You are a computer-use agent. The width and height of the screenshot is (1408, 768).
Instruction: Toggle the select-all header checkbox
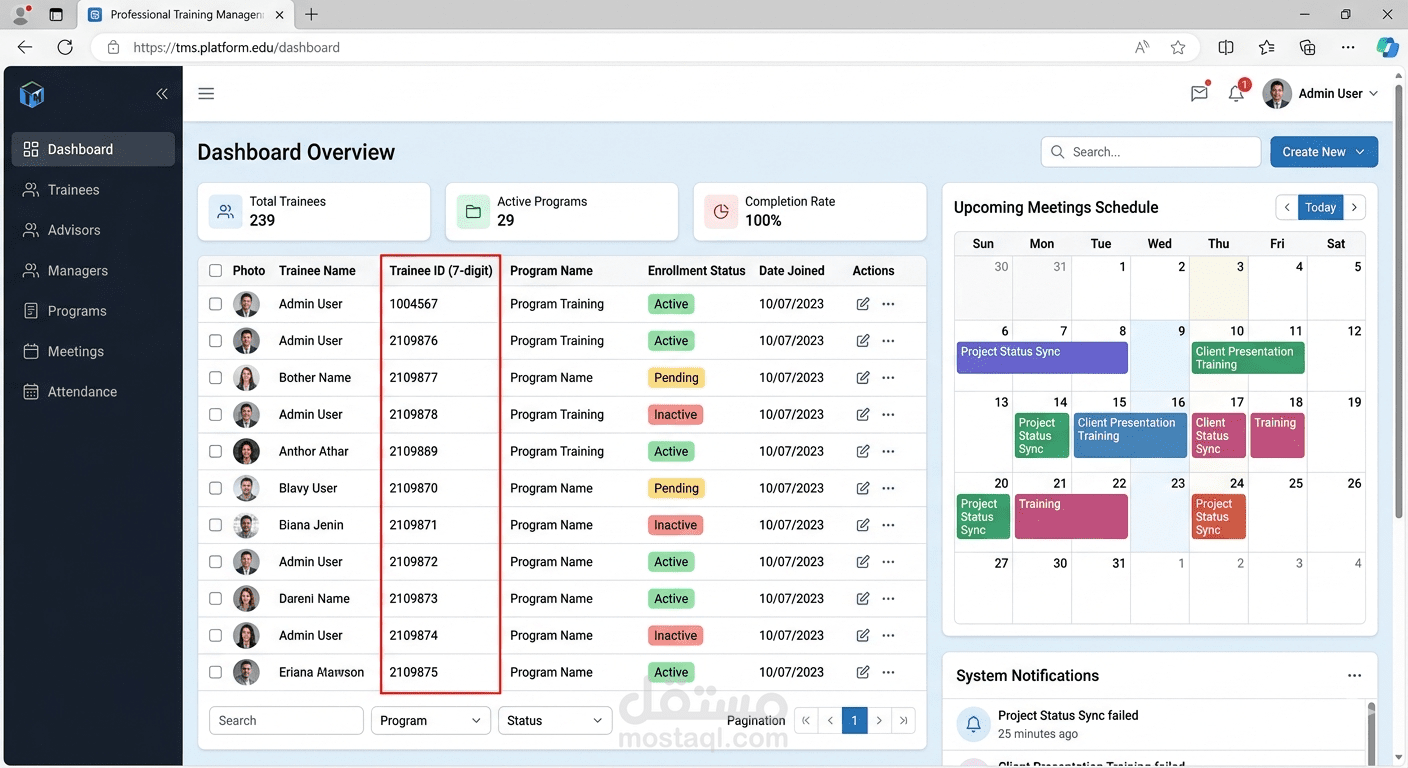pos(215,271)
